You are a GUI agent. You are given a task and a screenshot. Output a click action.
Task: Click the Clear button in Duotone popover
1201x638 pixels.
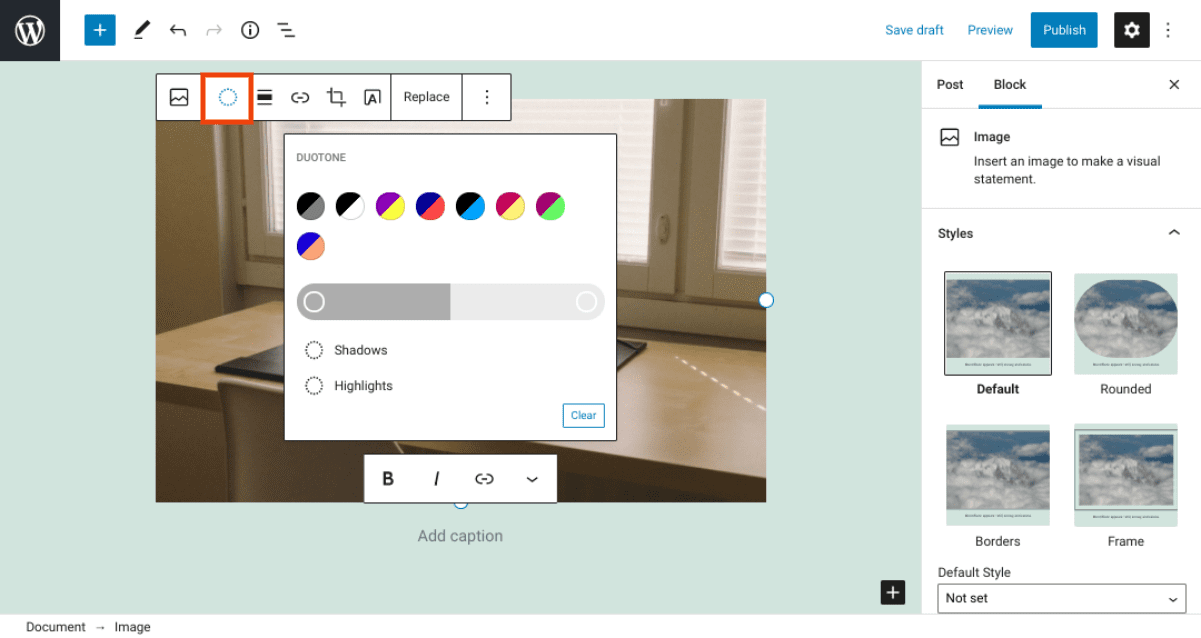[x=583, y=415]
